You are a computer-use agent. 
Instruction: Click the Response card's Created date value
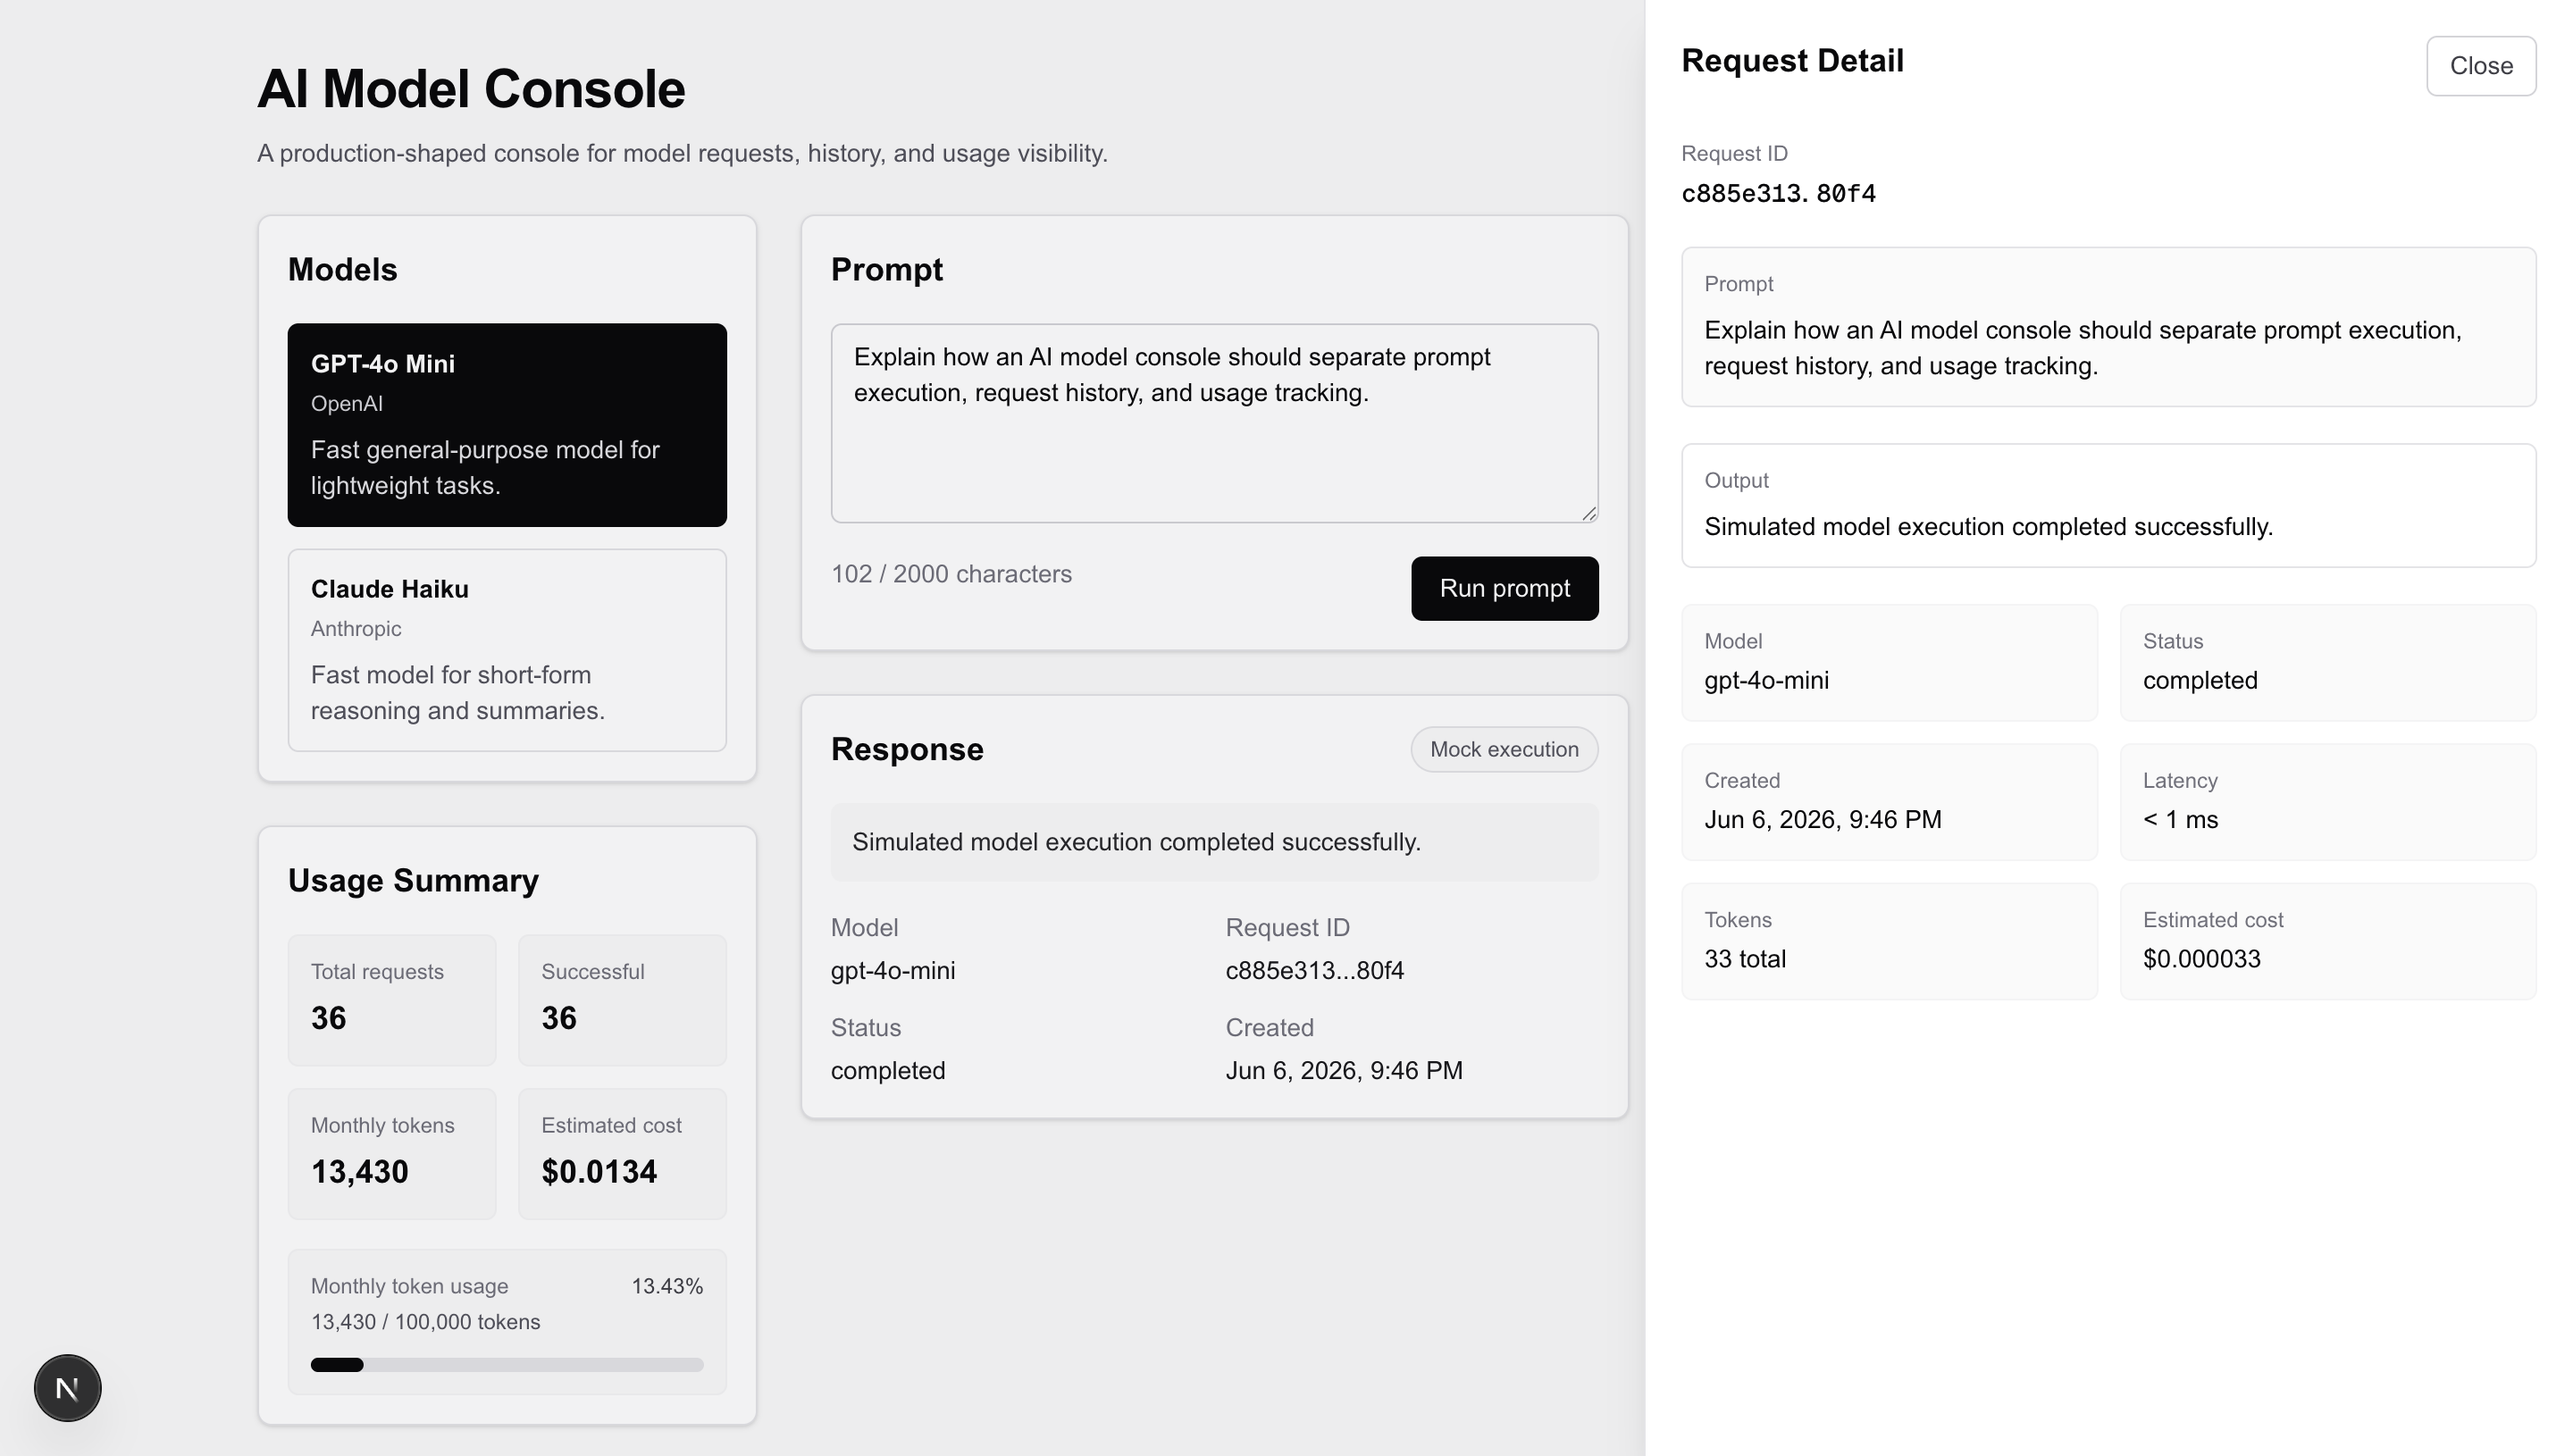pyautogui.click(x=1344, y=1071)
